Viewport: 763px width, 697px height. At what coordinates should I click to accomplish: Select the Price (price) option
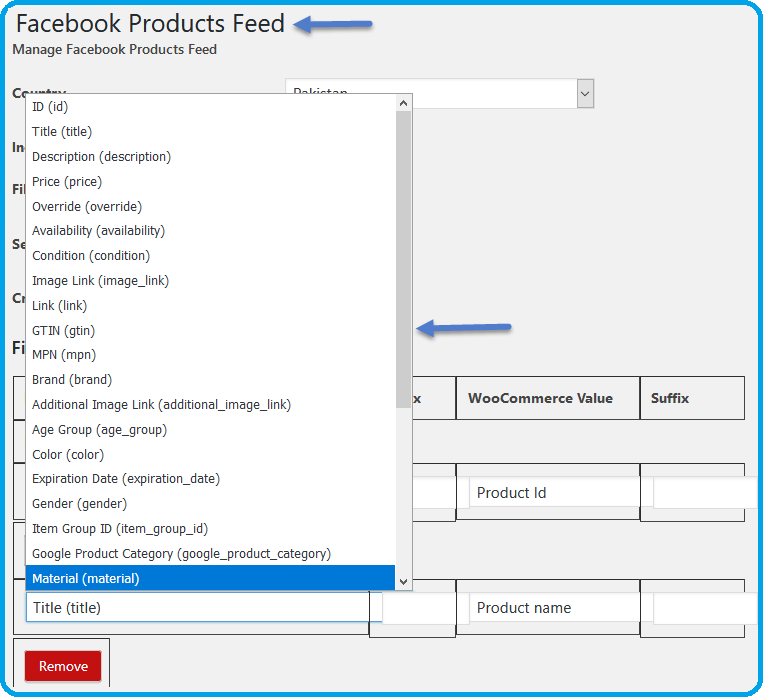click(210, 182)
